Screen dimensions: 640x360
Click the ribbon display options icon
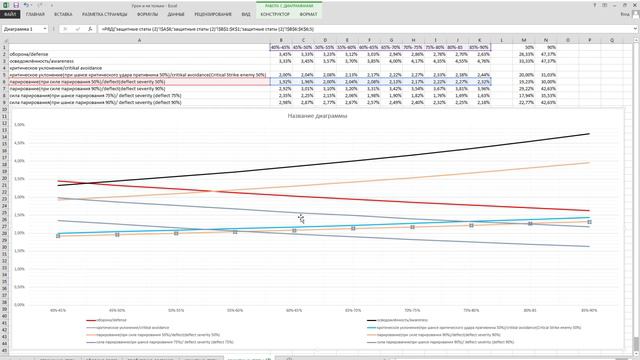click(x=604, y=5)
